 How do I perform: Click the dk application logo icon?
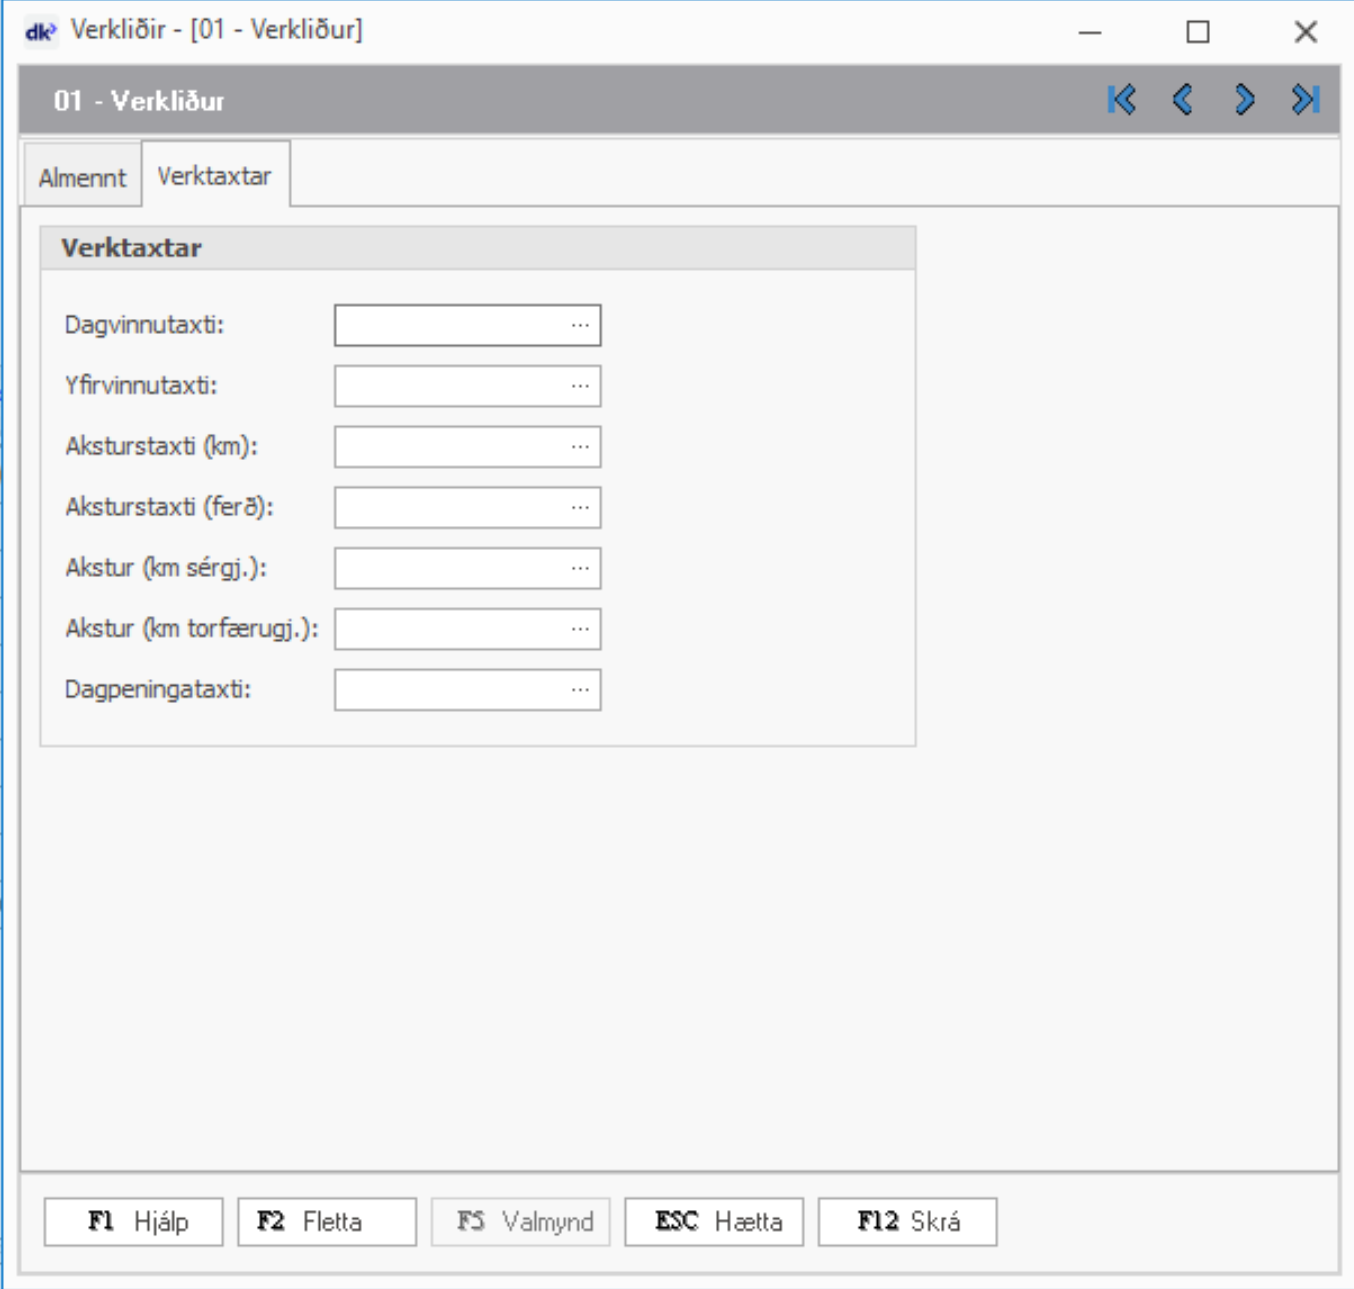click(x=40, y=32)
